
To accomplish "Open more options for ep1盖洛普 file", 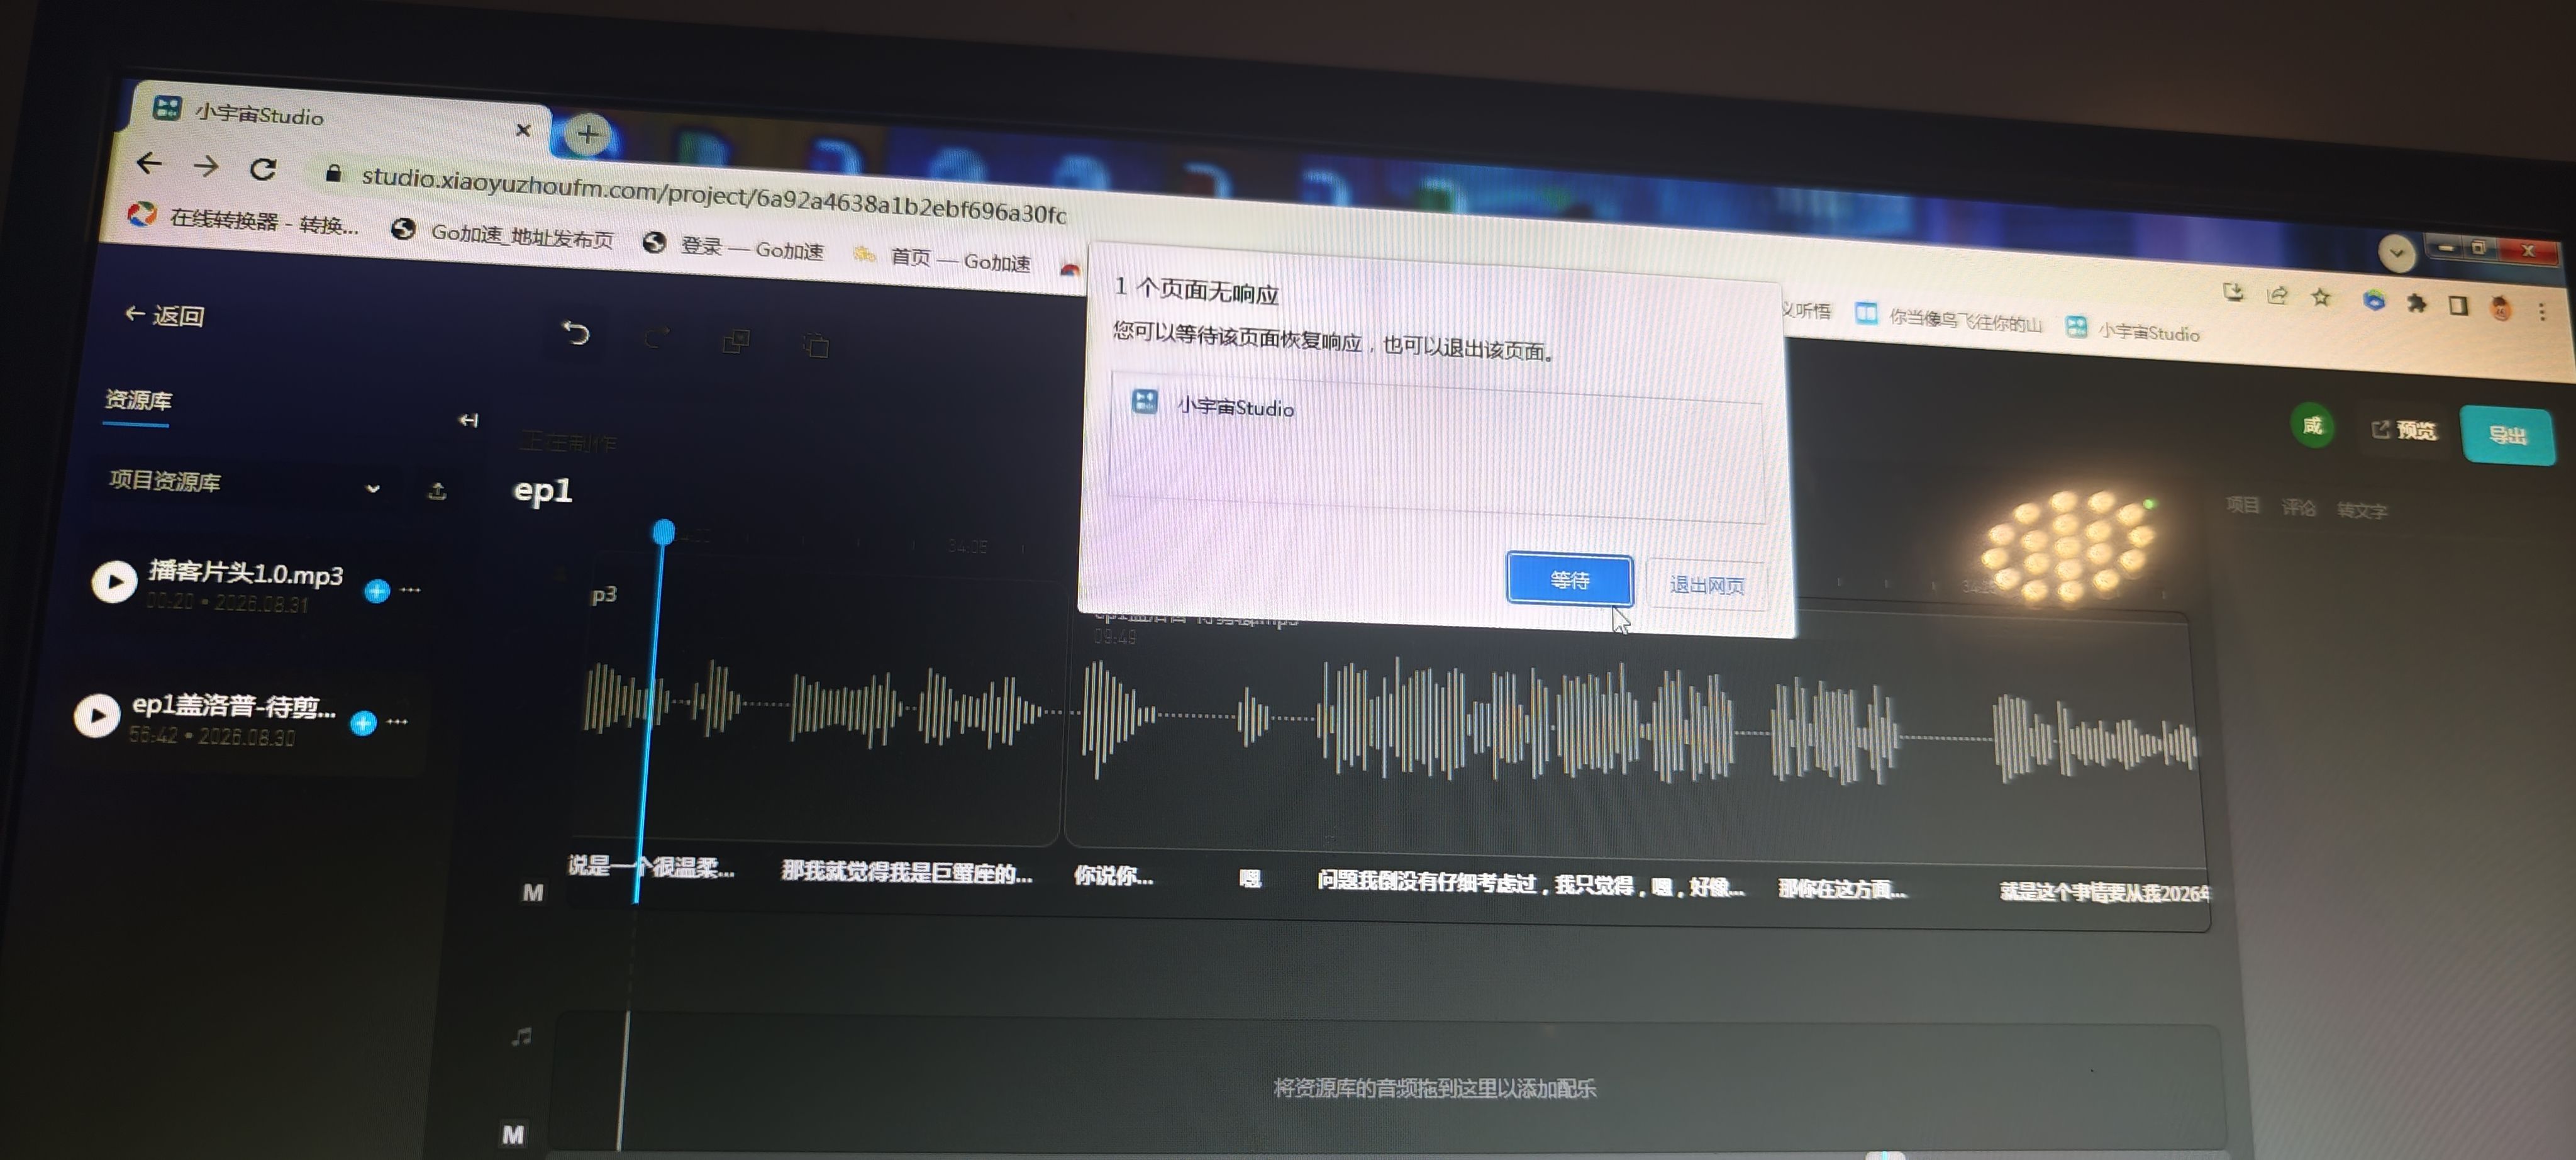I will [x=397, y=721].
